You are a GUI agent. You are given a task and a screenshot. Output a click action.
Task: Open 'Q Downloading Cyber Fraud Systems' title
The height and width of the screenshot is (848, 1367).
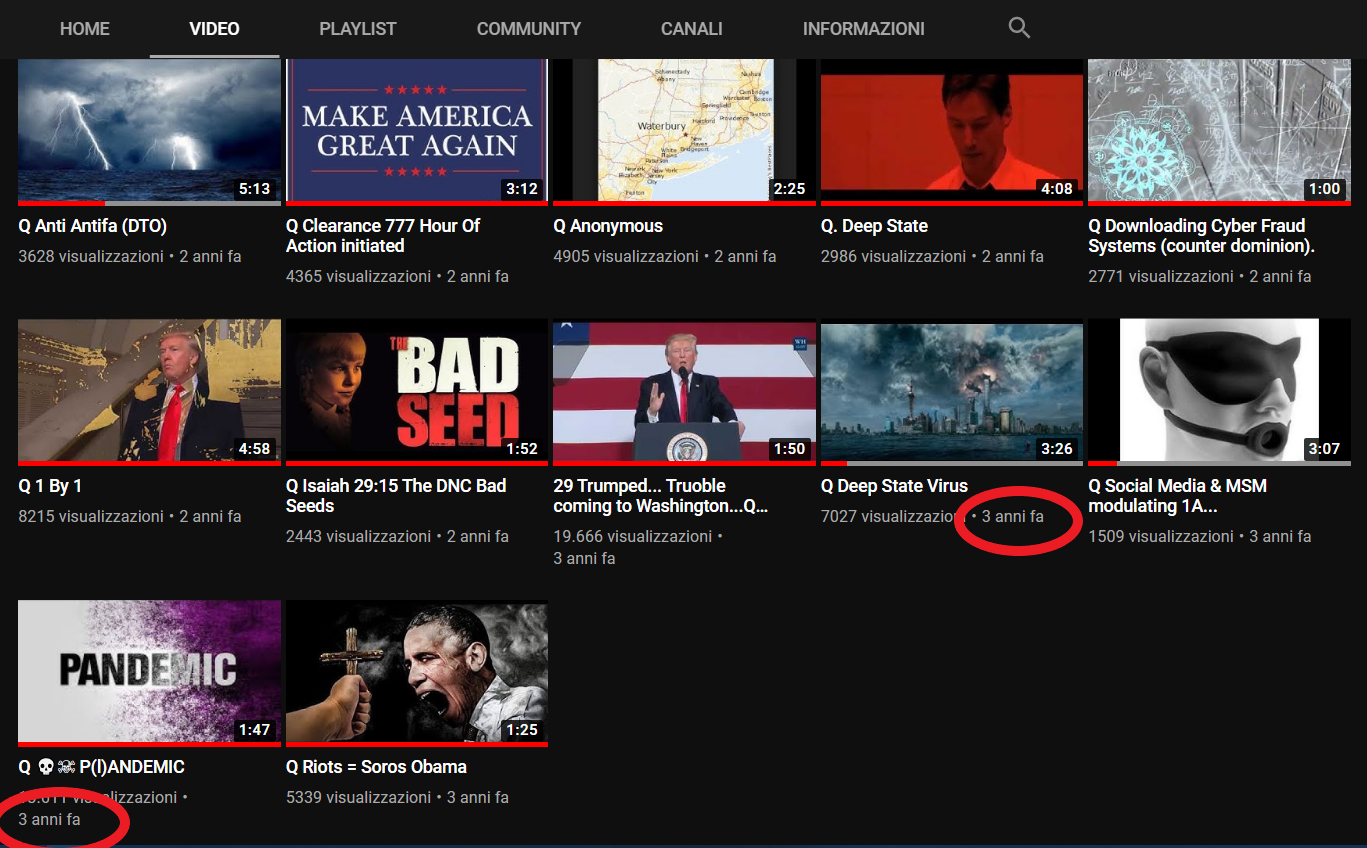click(x=1201, y=236)
